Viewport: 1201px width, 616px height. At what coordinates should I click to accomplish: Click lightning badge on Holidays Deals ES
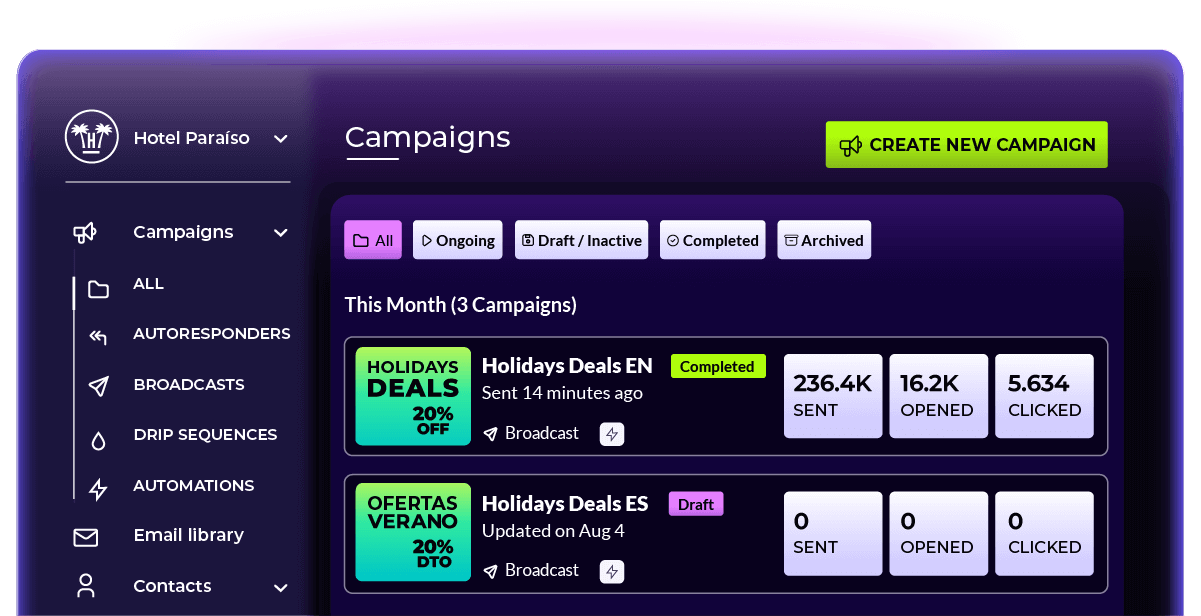pos(612,571)
